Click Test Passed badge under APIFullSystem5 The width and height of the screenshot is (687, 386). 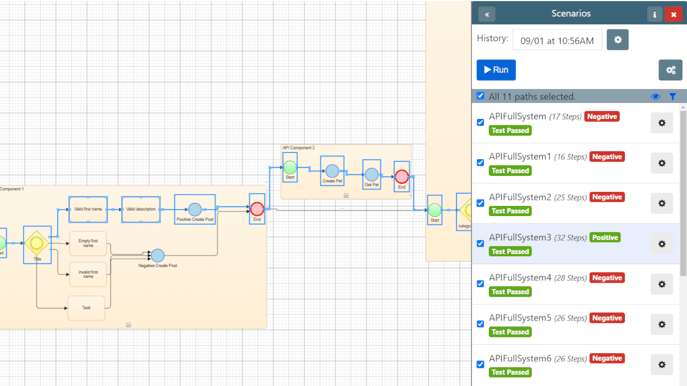[510, 332]
